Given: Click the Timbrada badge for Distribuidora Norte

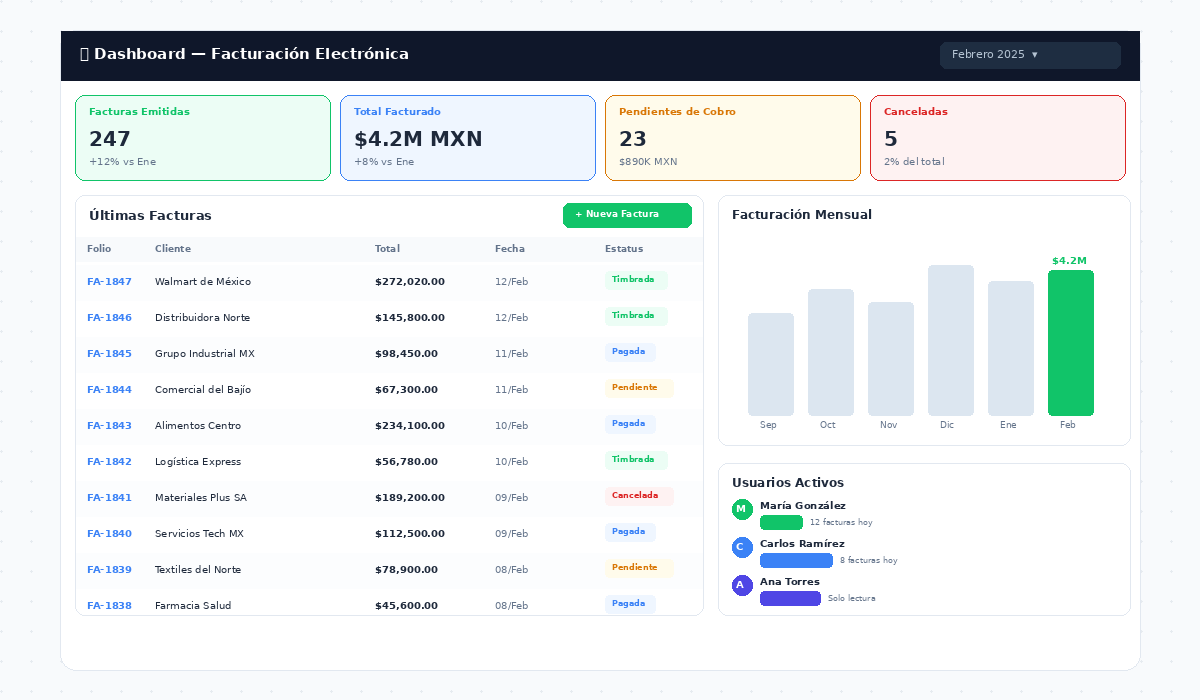Looking at the screenshot, I should [636, 316].
